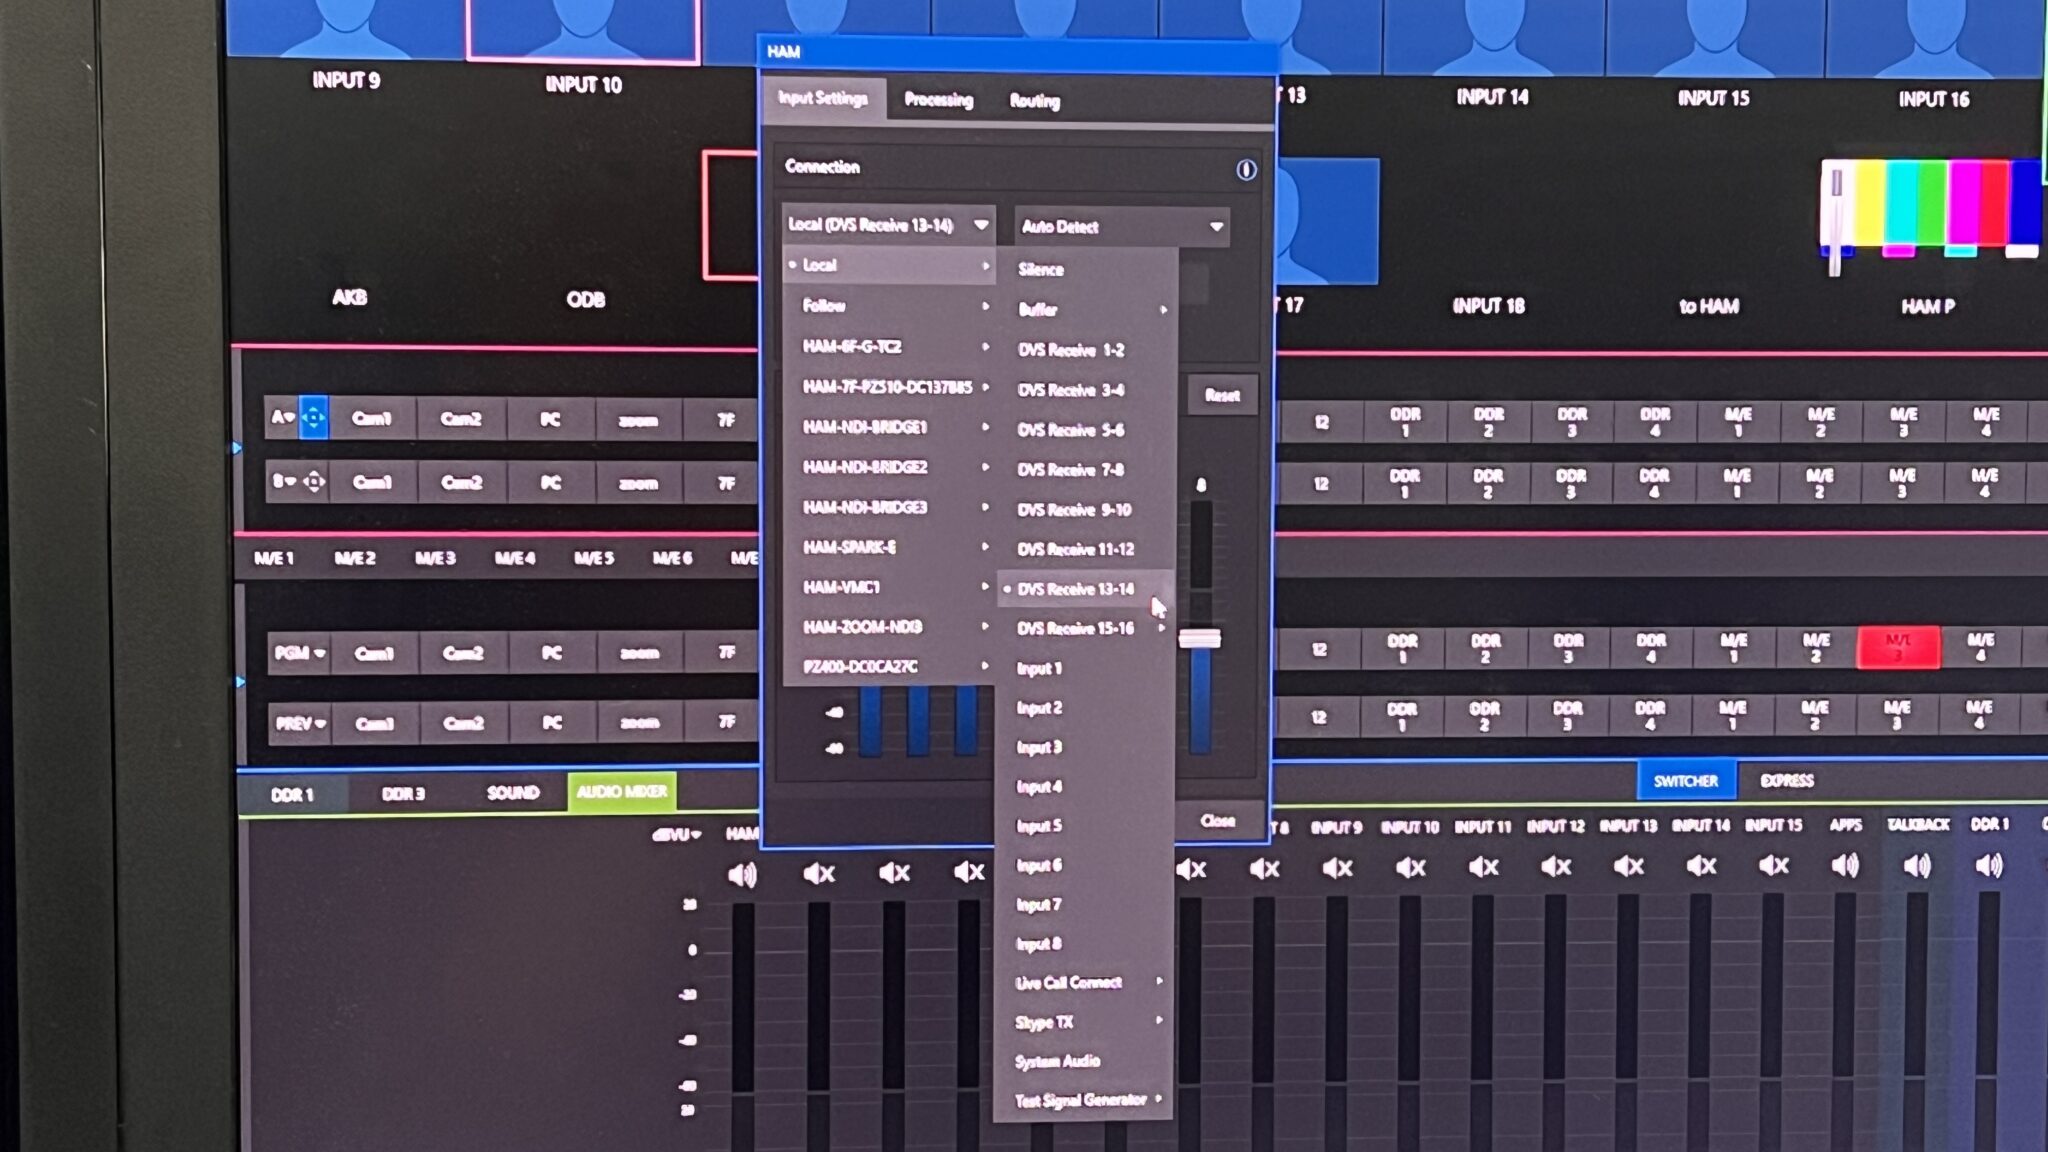Switch to the Processing tab

click(940, 101)
